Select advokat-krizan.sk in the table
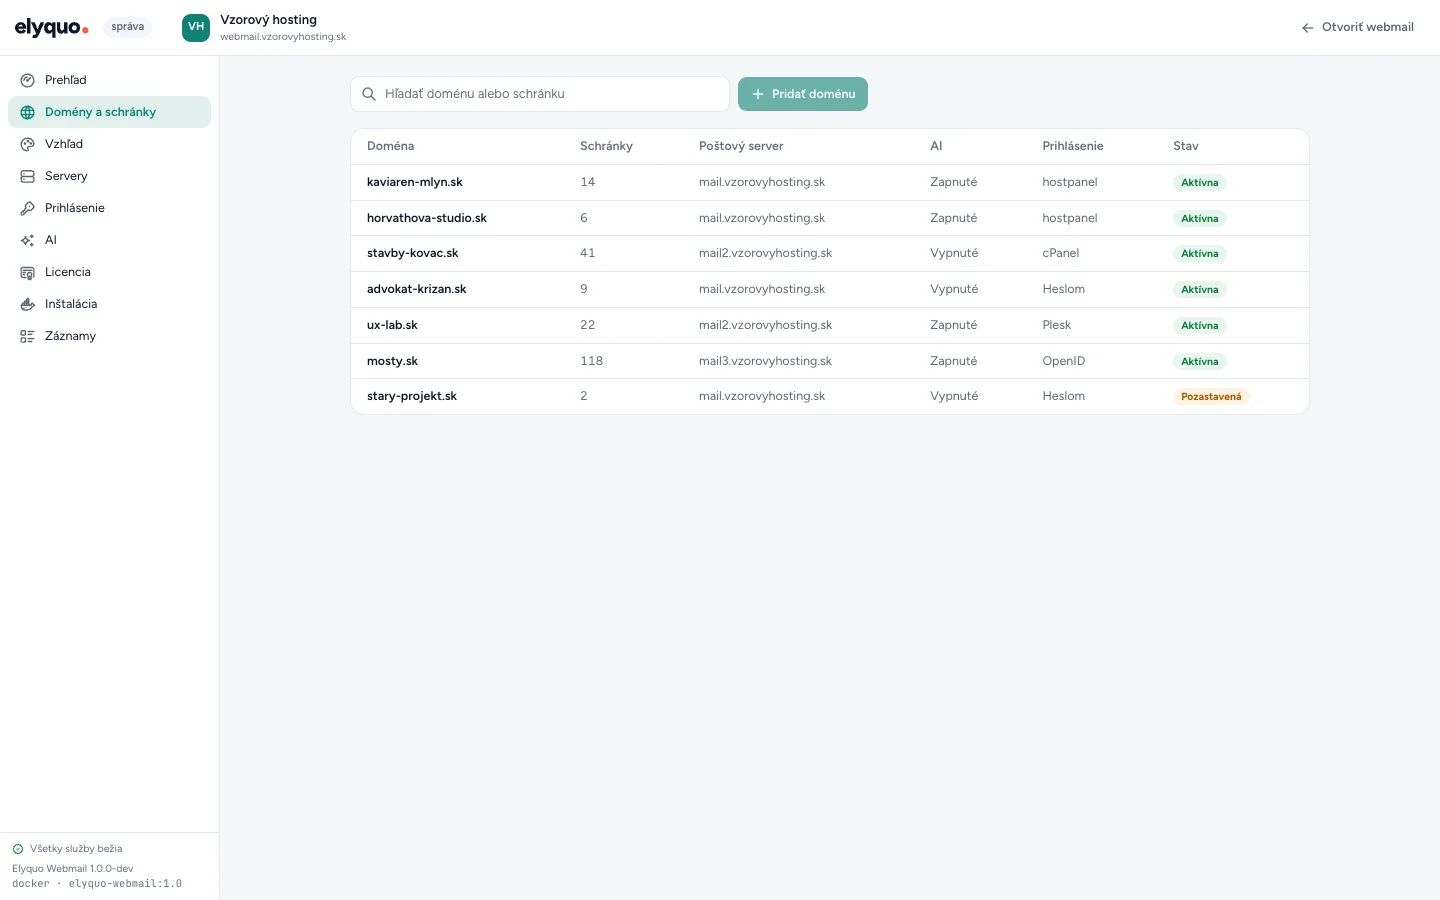 (417, 289)
